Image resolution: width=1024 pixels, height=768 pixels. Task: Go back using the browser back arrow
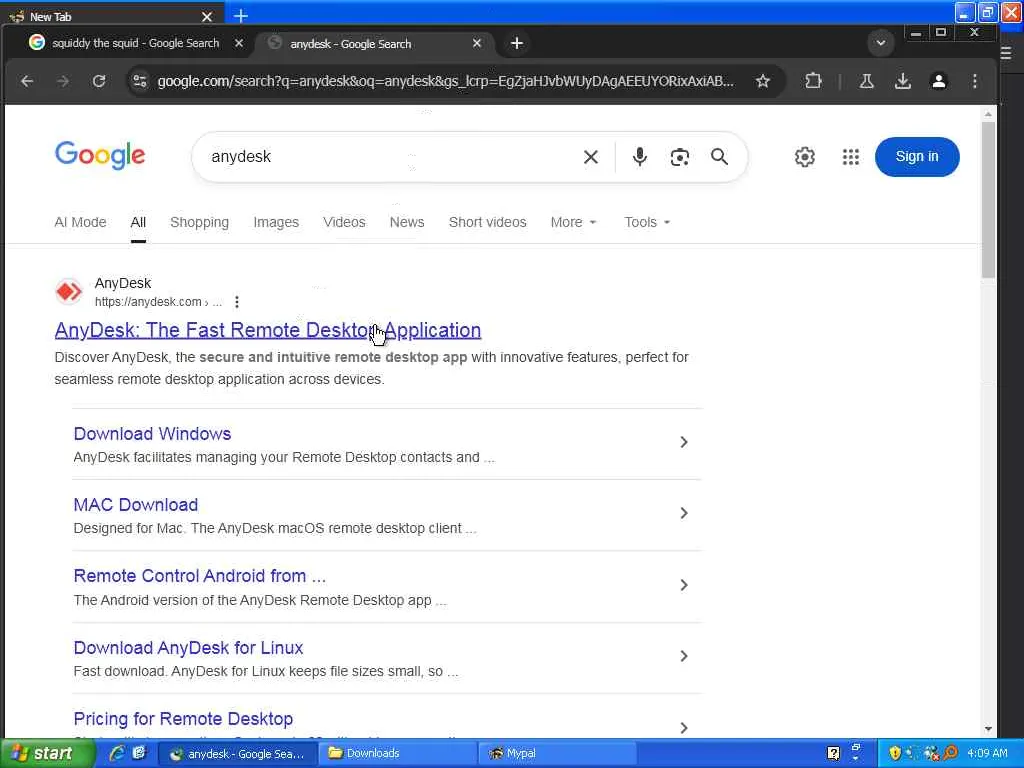point(27,81)
